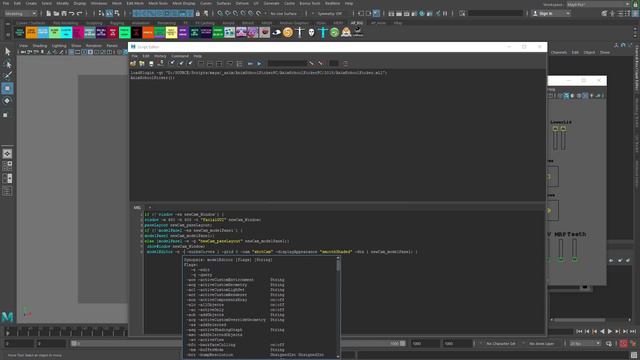
Task: Activate the Paint selection tool
Action: pos(7,76)
